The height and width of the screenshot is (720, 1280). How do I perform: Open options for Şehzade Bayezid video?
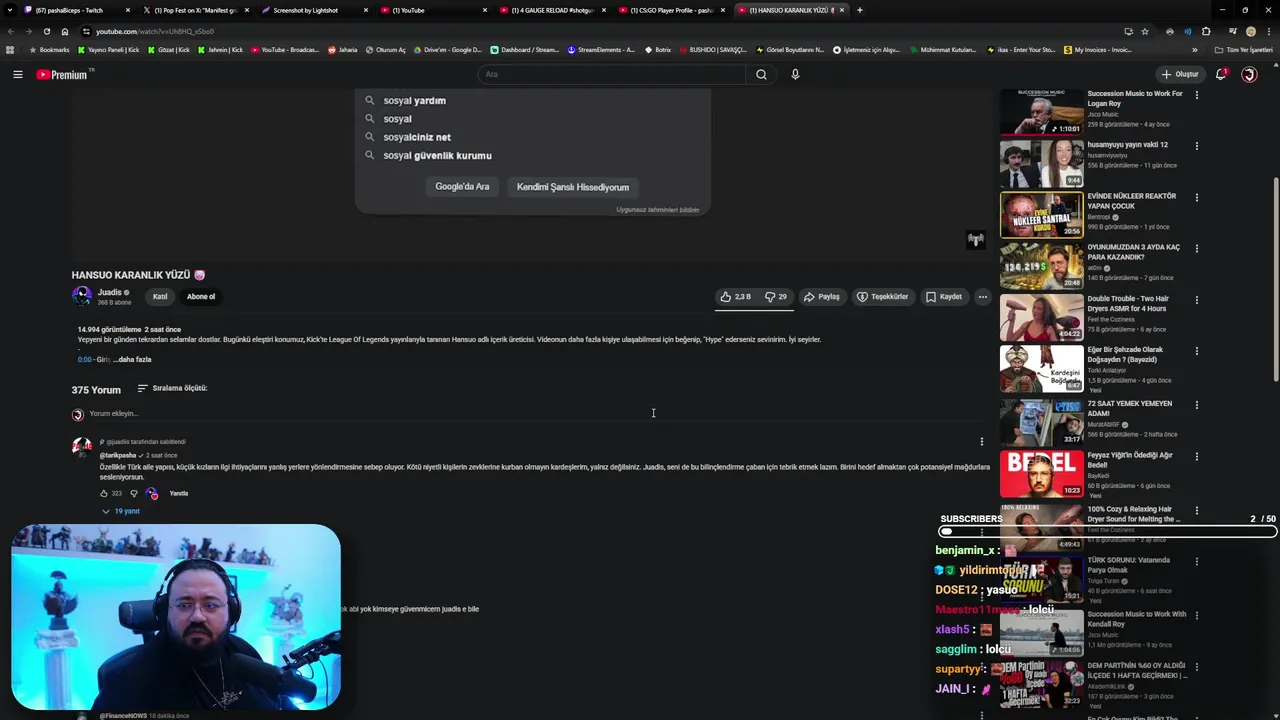tap(1196, 351)
